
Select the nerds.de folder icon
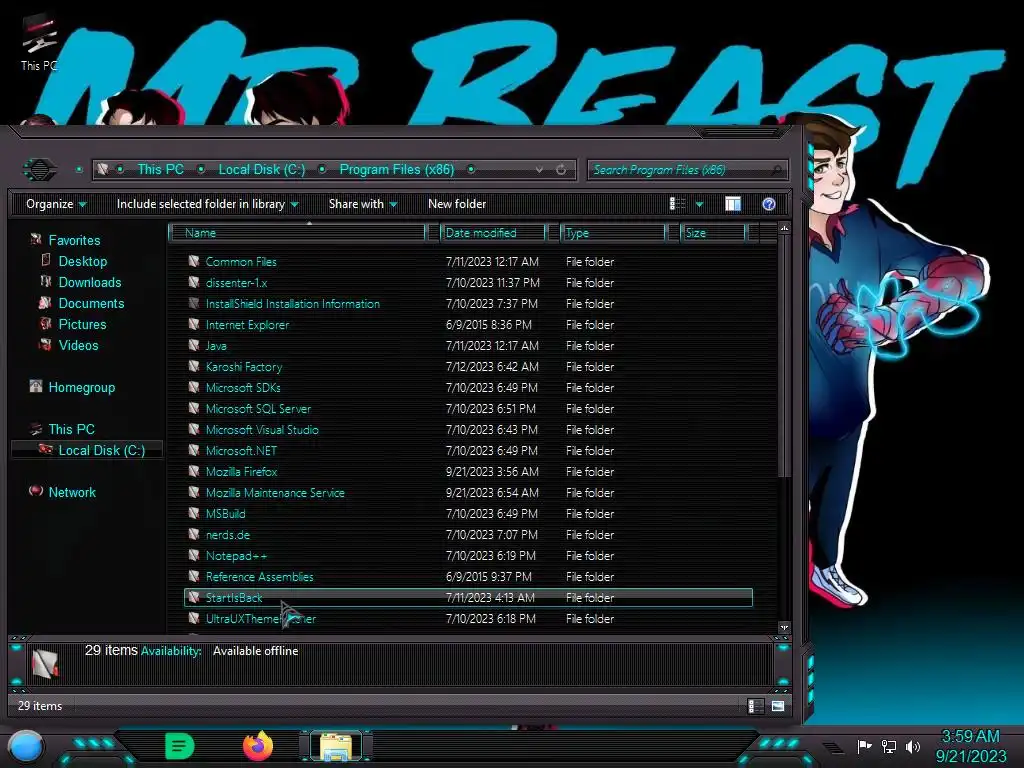tap(194, 534)
